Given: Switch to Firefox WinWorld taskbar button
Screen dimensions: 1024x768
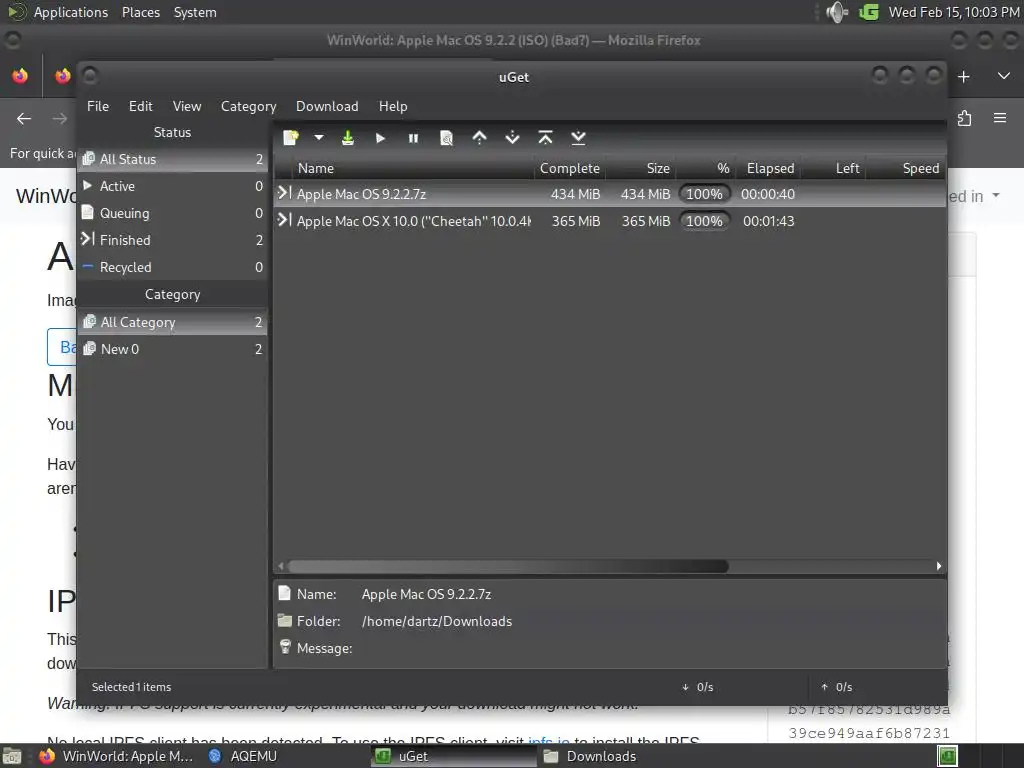Looking at the screenshot, I should click(118, 756).
